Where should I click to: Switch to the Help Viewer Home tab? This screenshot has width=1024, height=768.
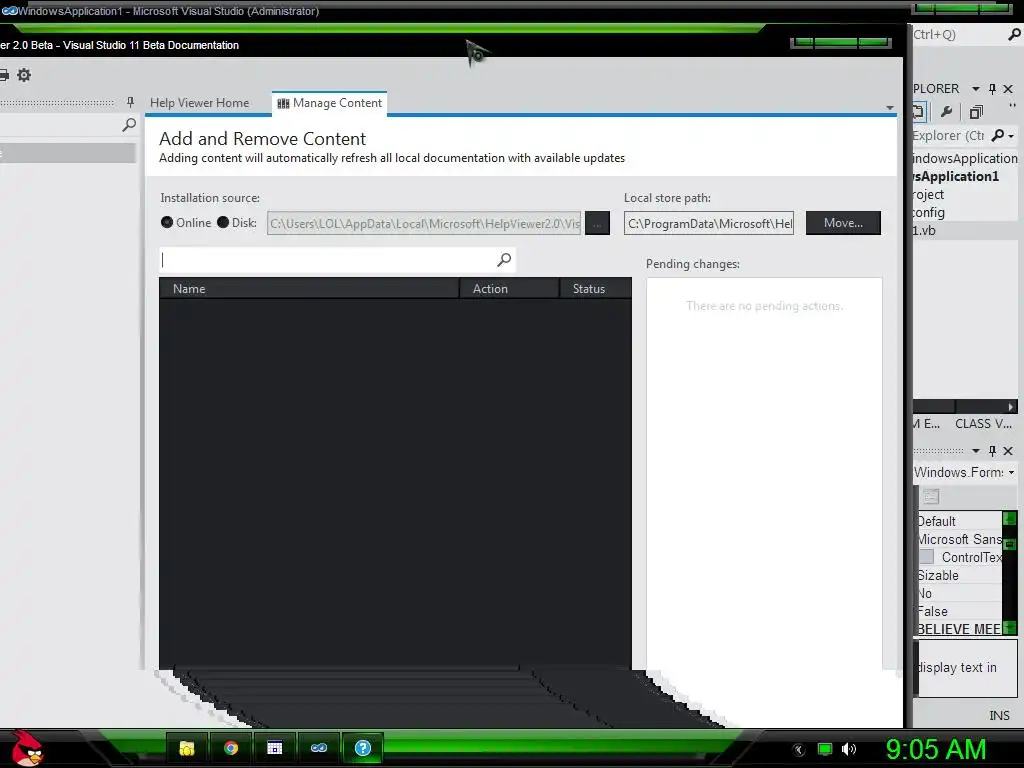click(199, 103)
